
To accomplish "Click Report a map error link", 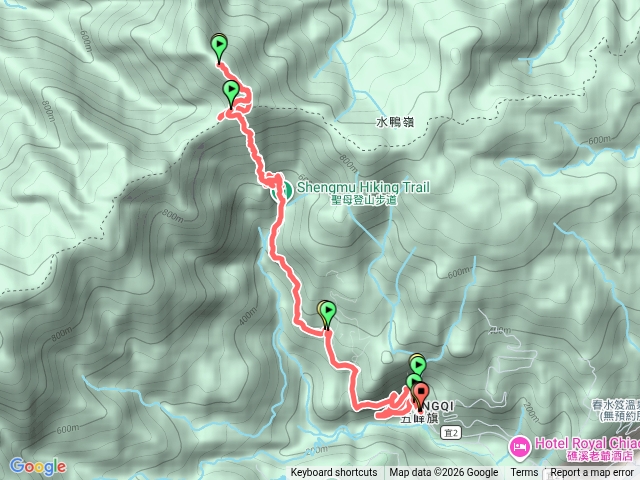I will [591, 473].
